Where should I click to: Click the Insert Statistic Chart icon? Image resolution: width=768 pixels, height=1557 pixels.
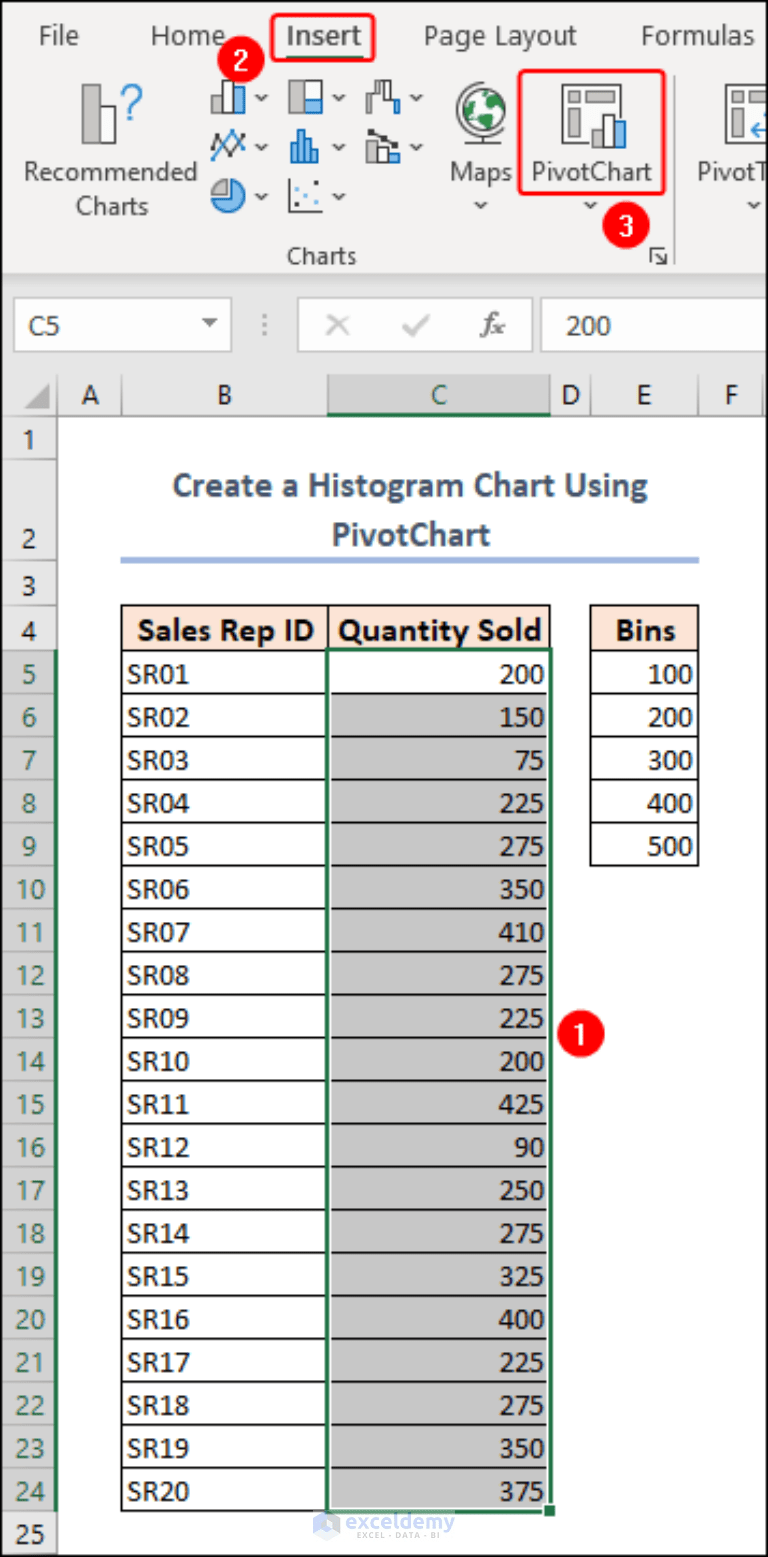pyautogui.click(x=305, y=145)
